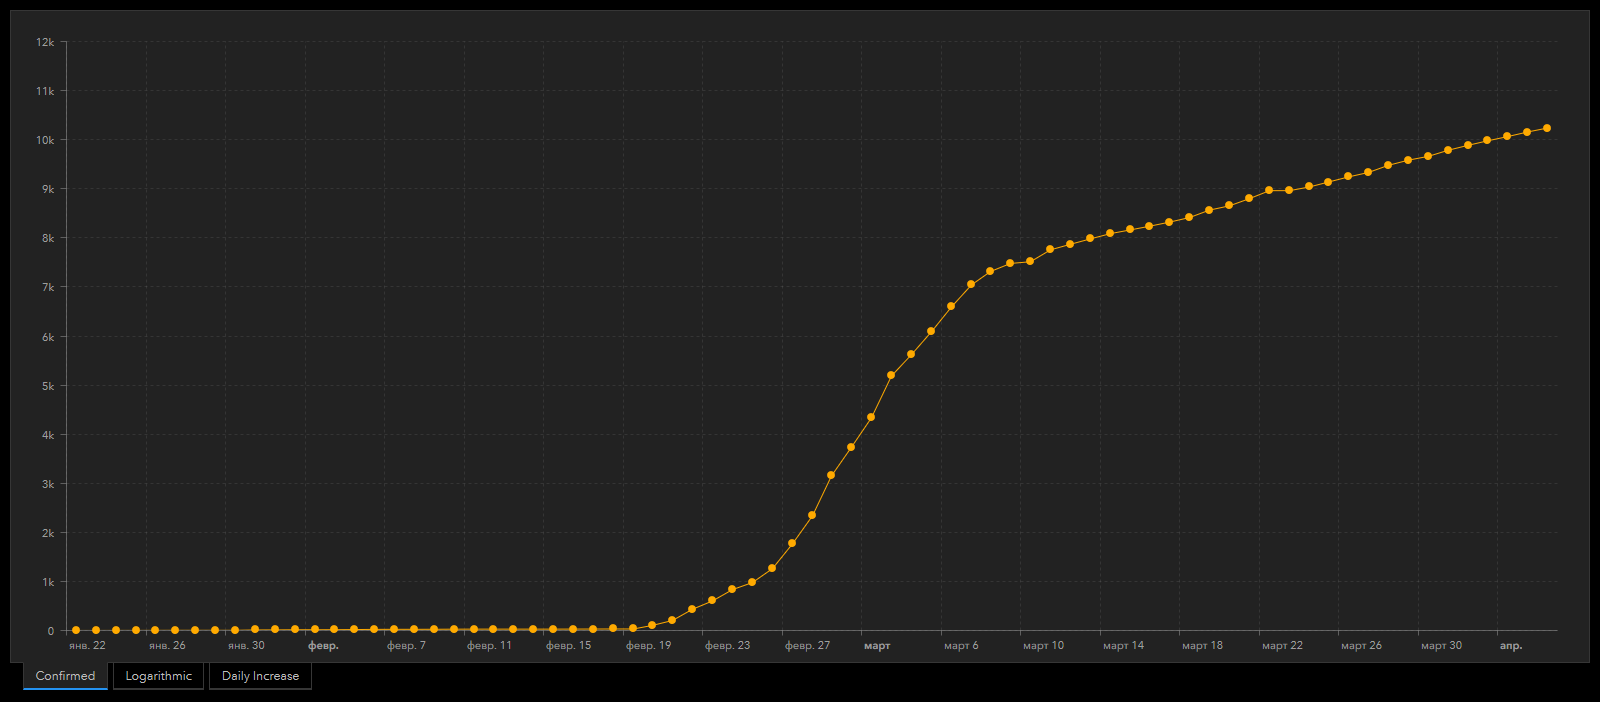Click the '9k' y-axis label
Viewport: 1600px width, 702px height.
[x=48, y=189]
